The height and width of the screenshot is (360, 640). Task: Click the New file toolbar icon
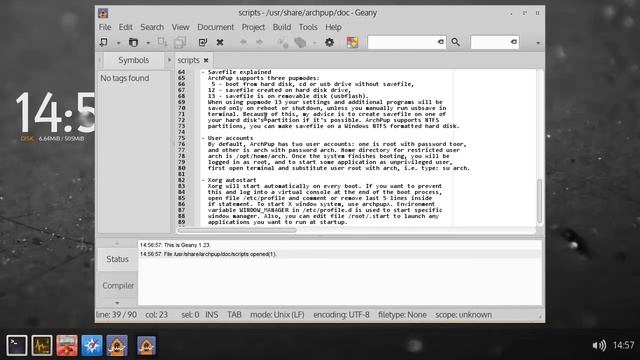(x=104, y=42)
